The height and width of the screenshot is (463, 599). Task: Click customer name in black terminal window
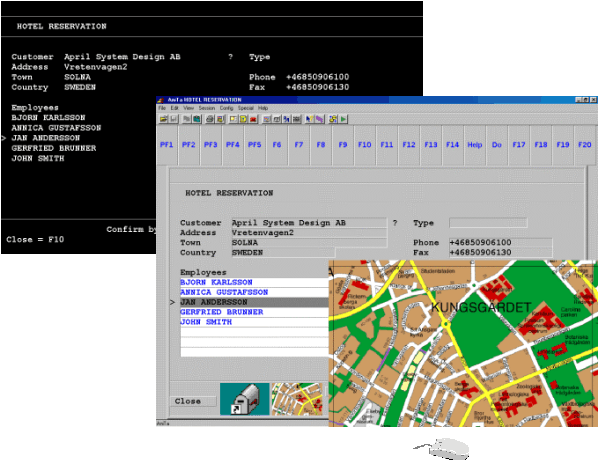pos(122,57)
